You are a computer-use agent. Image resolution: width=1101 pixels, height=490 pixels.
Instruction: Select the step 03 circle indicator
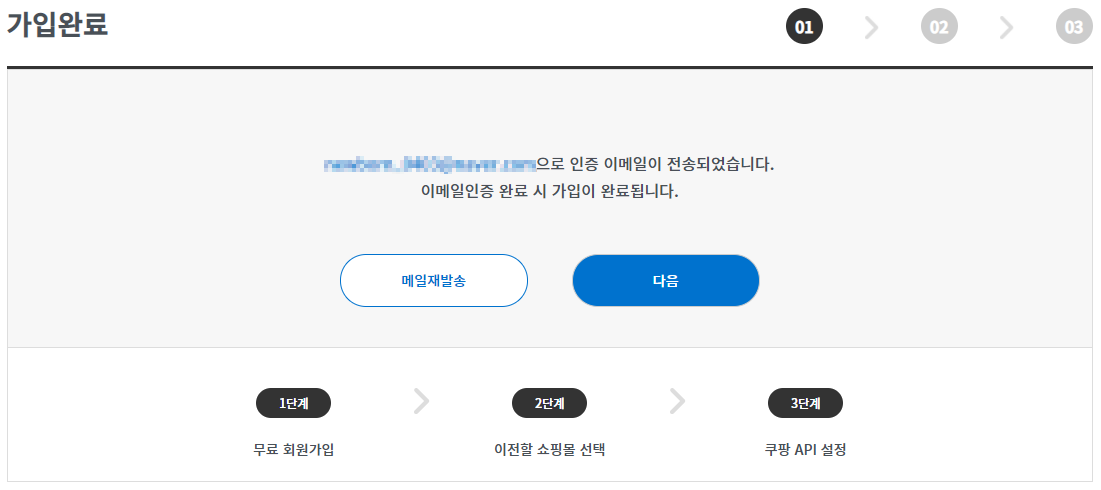pyautogui.click(x=1074, y=27)
